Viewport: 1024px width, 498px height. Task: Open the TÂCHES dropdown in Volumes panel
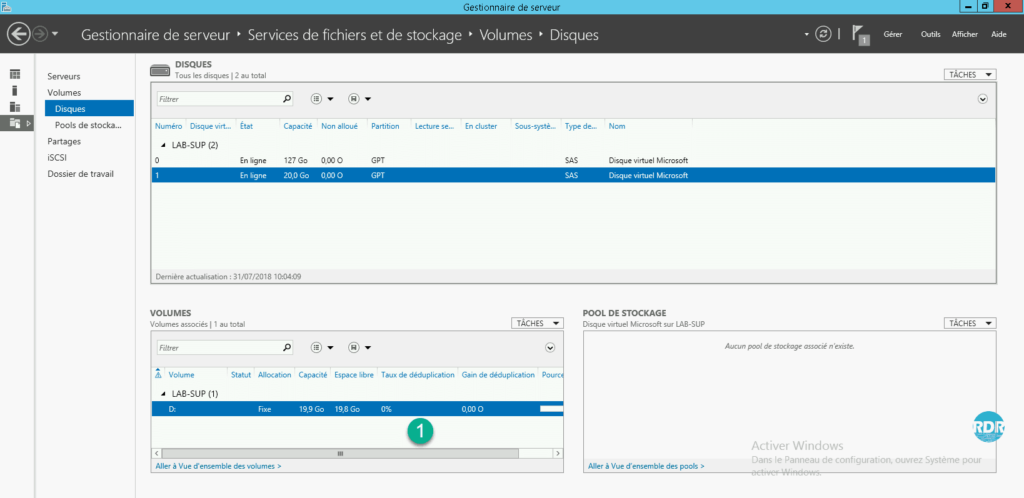pyautogui.click(x=537, y=323)
